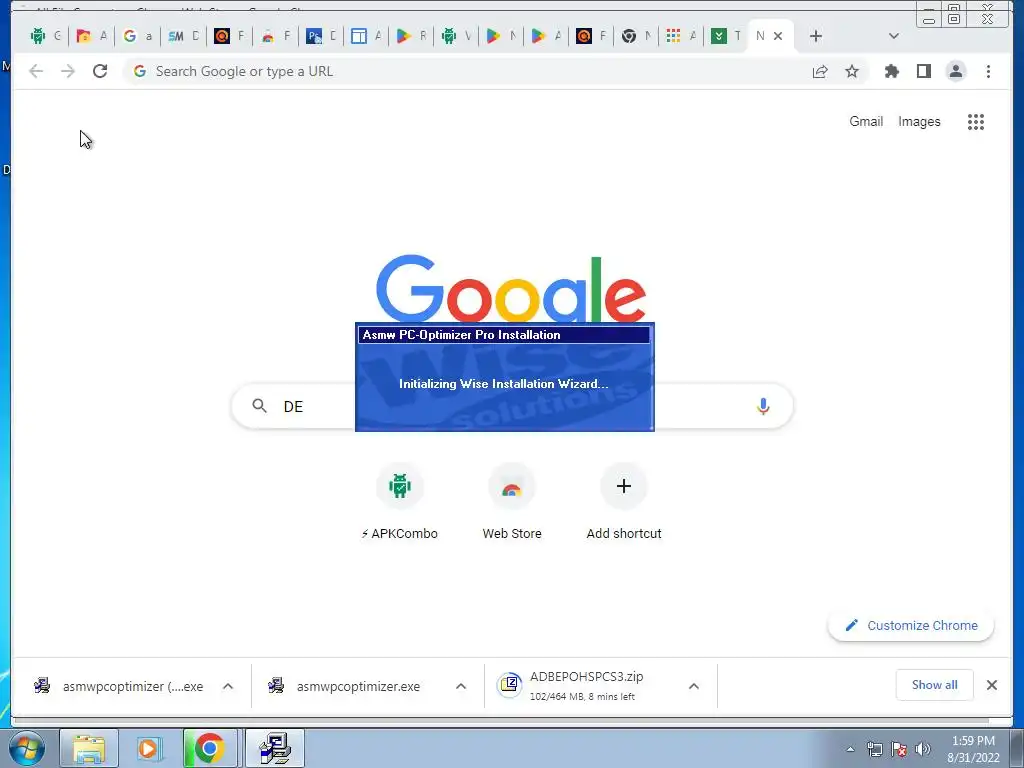1024x768 pixels.
Task: Click the magnifier icon in the search box
Action: tap(259, 406)
